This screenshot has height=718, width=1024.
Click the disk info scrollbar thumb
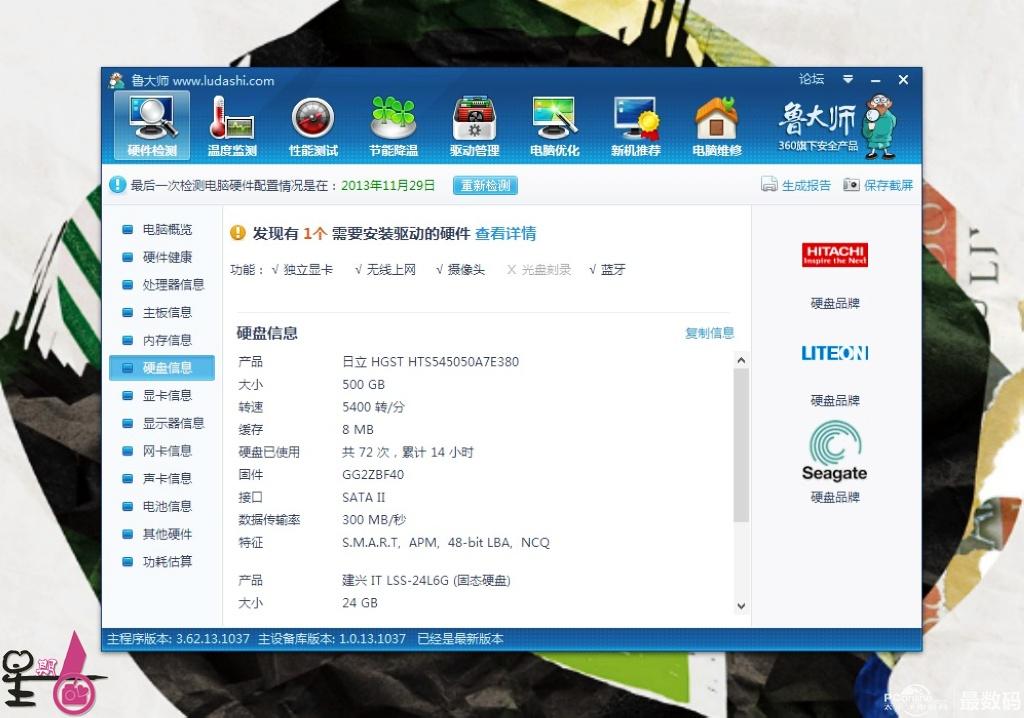pyautogui.click(x=741, y=445)
